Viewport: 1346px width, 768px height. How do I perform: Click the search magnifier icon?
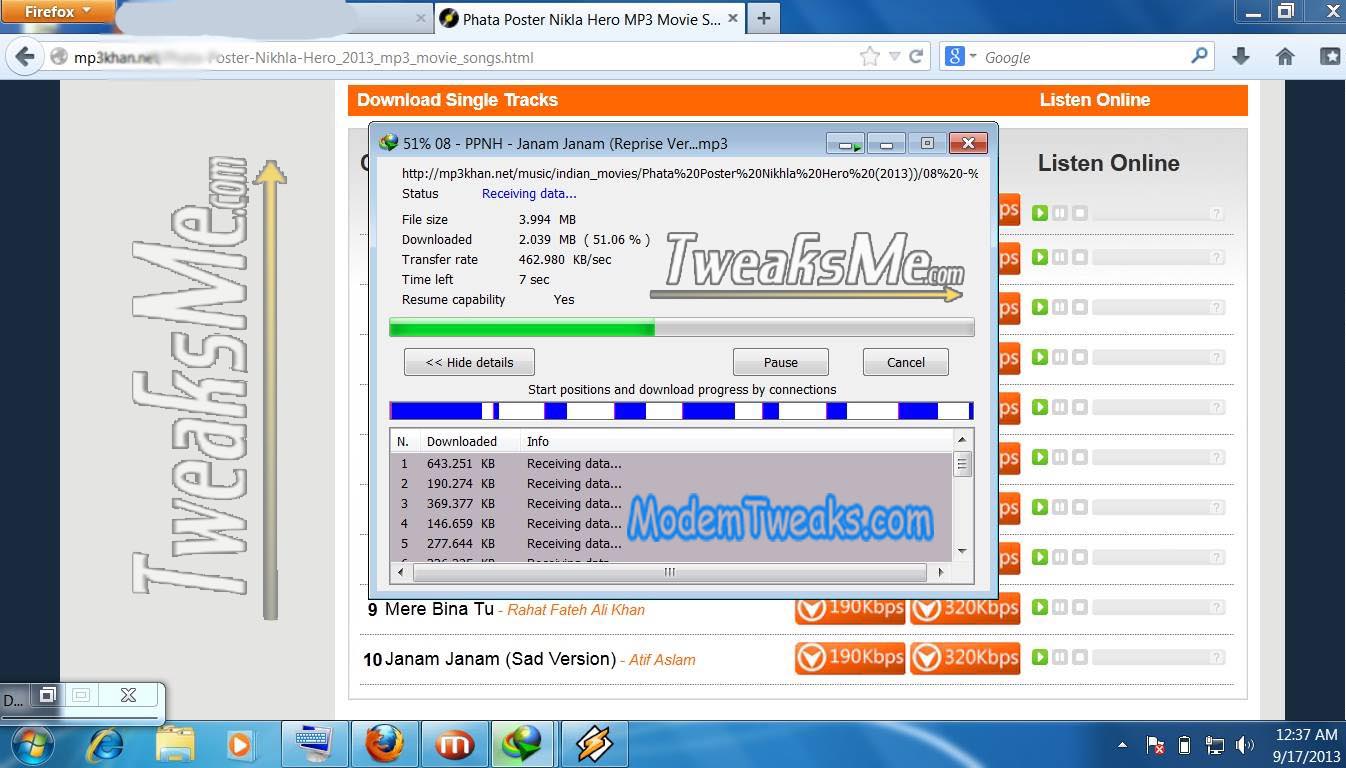[1199, 56]
